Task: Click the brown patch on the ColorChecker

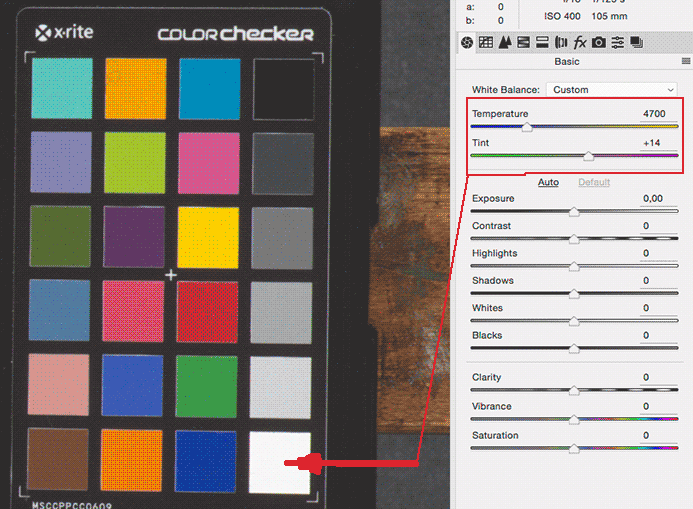Action: pos(58,459)
